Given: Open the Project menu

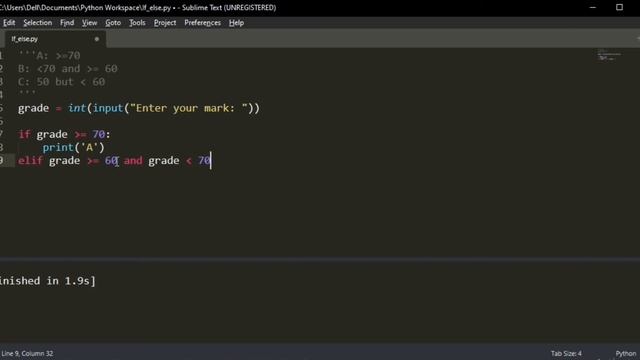Looking at the screenshot, I should point(165,23).
